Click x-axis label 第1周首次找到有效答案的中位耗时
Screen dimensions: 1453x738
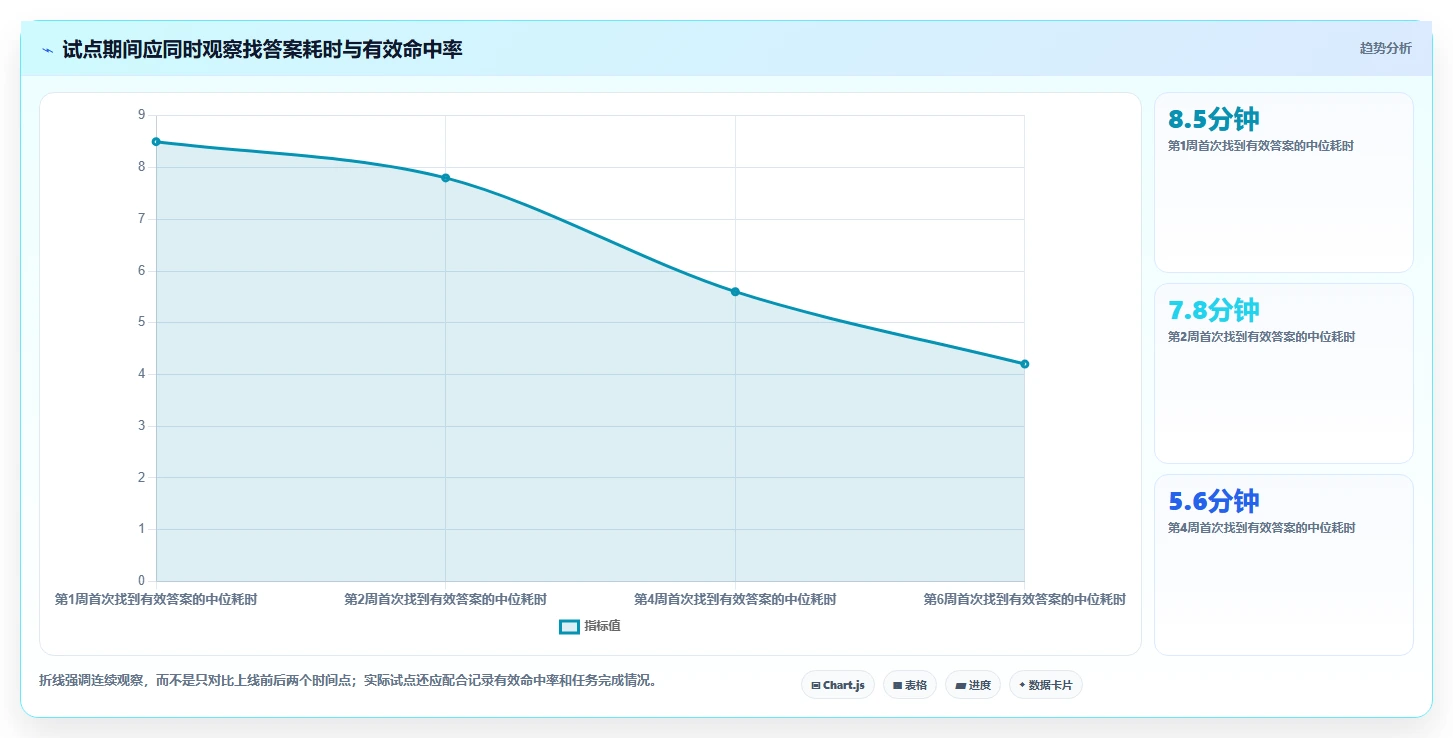[156, 600]
